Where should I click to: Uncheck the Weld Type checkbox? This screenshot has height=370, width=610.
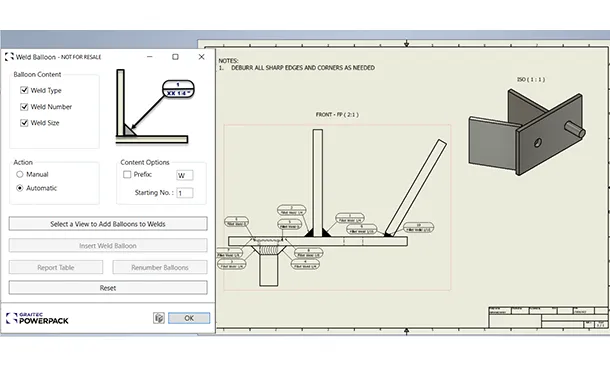pyautogui.click(x=24, y=90)
